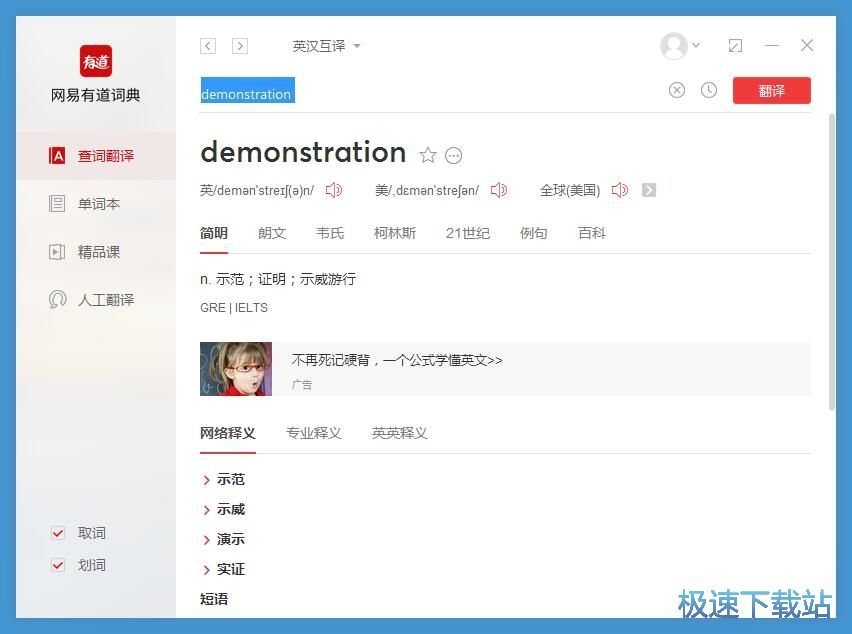Image resolution: width=852 pixels, height=634 pixels.
Task: Expand the 示威 network definition
Action: (224, 510)
